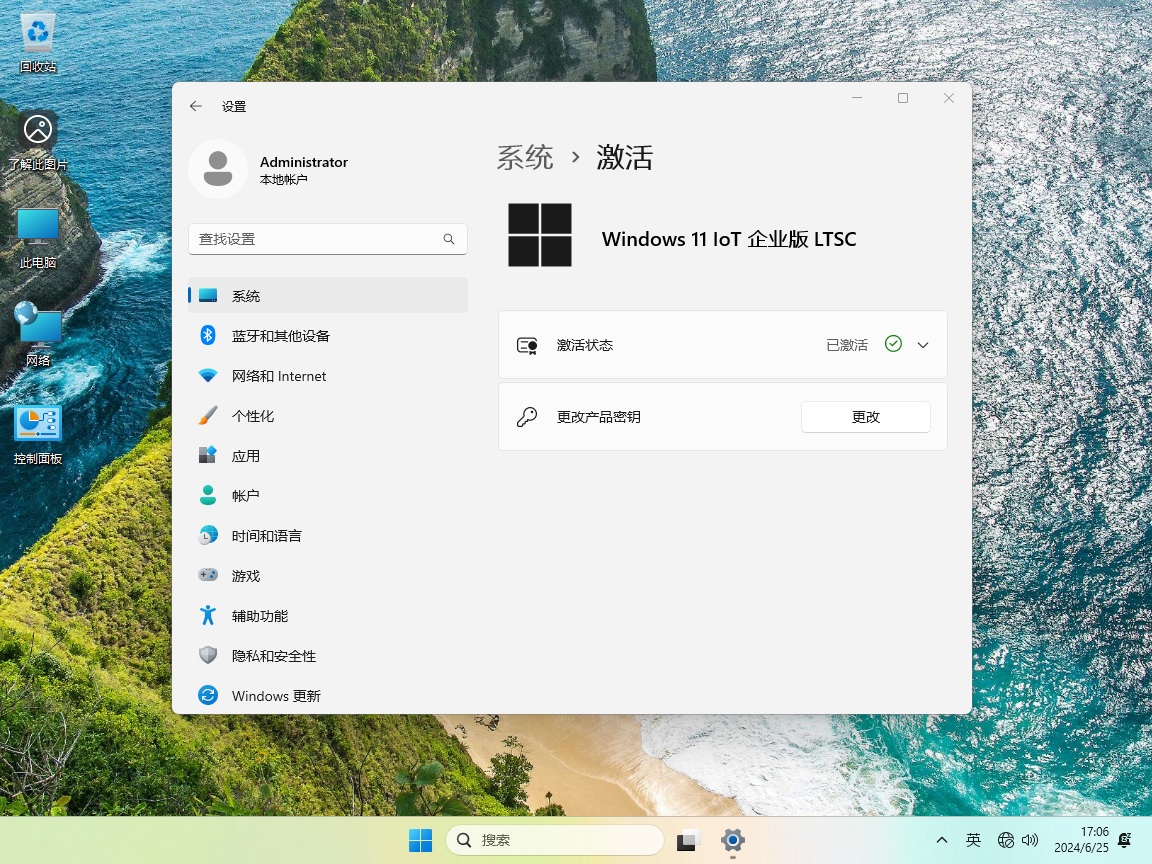Image resolution: width=1152 pixels, height=864 pixels.
Task: Open 网络和 Internet settings
Action: click(328, 375)
